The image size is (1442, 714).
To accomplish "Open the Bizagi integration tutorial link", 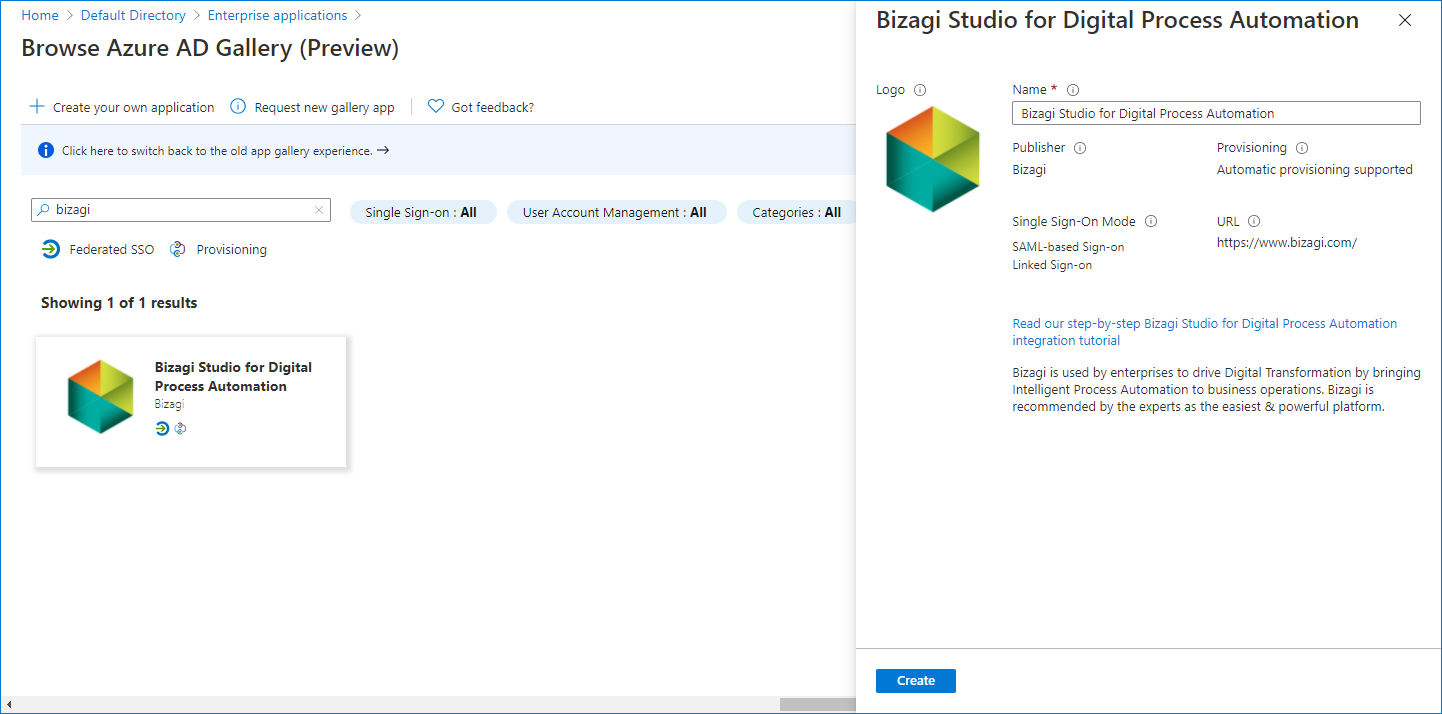I will pyautogui.click(x=1205, y=332).
